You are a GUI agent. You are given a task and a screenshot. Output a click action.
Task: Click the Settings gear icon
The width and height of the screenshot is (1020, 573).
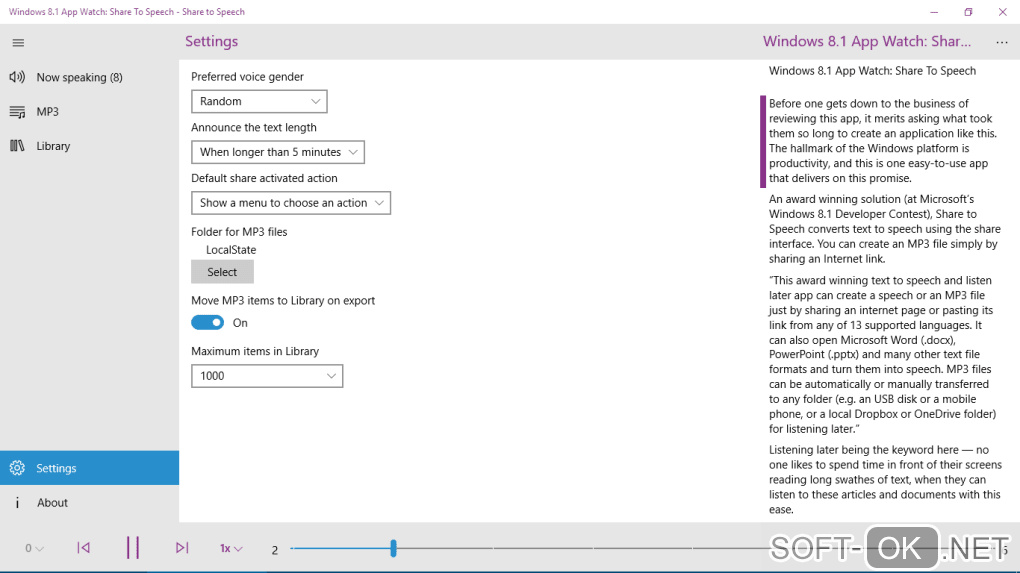(17, 468)
